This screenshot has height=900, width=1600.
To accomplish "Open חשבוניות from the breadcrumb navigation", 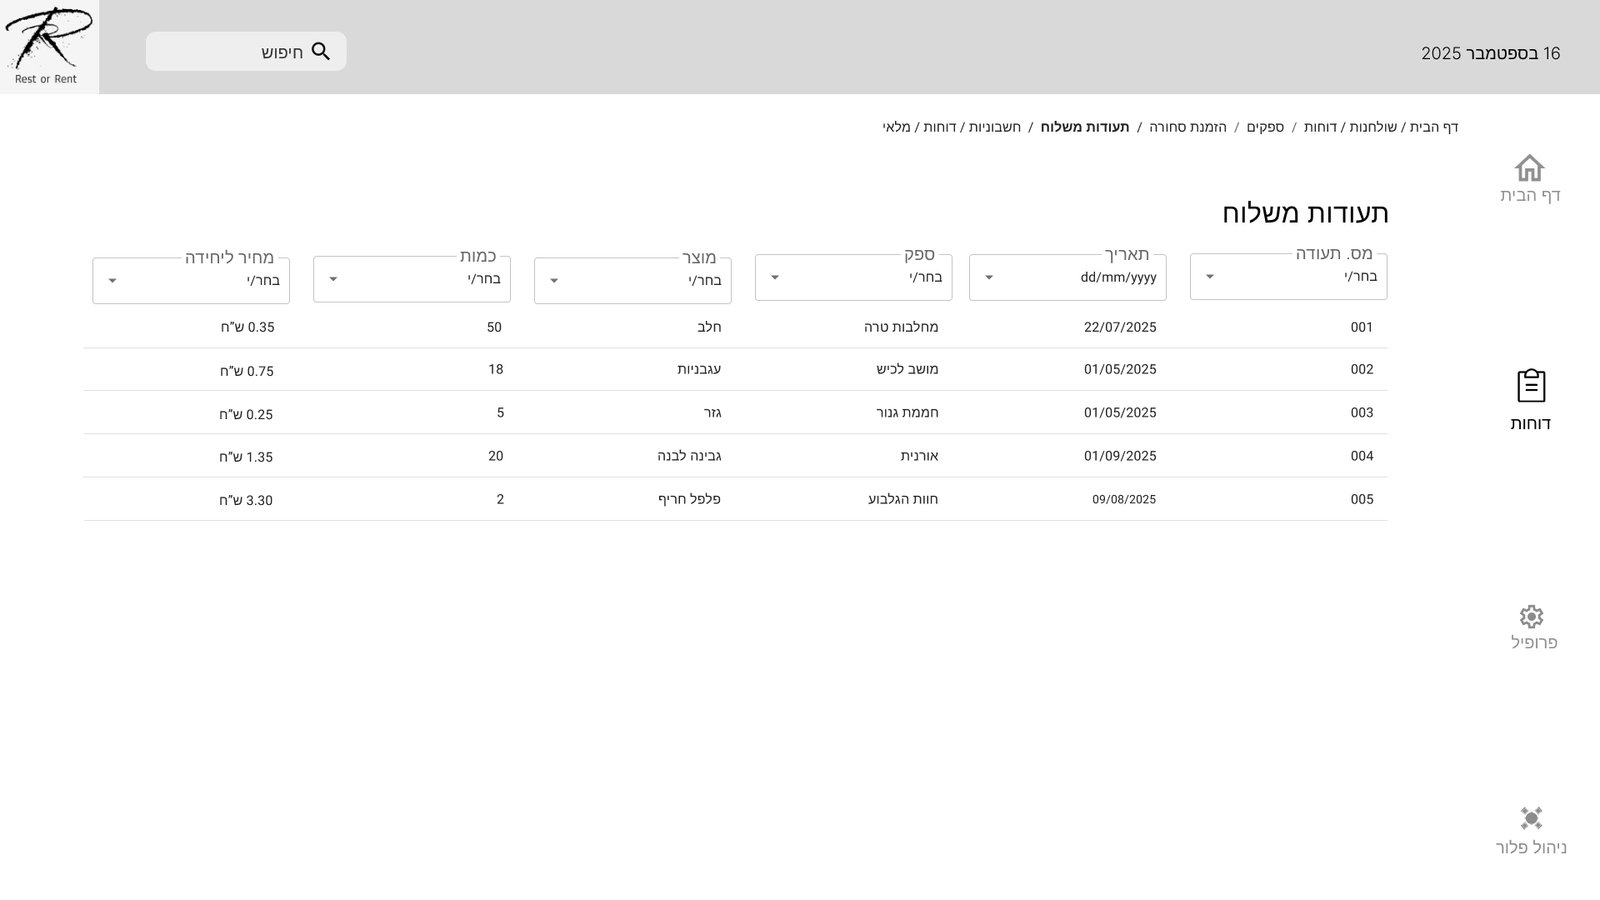I will click(994, 127).
